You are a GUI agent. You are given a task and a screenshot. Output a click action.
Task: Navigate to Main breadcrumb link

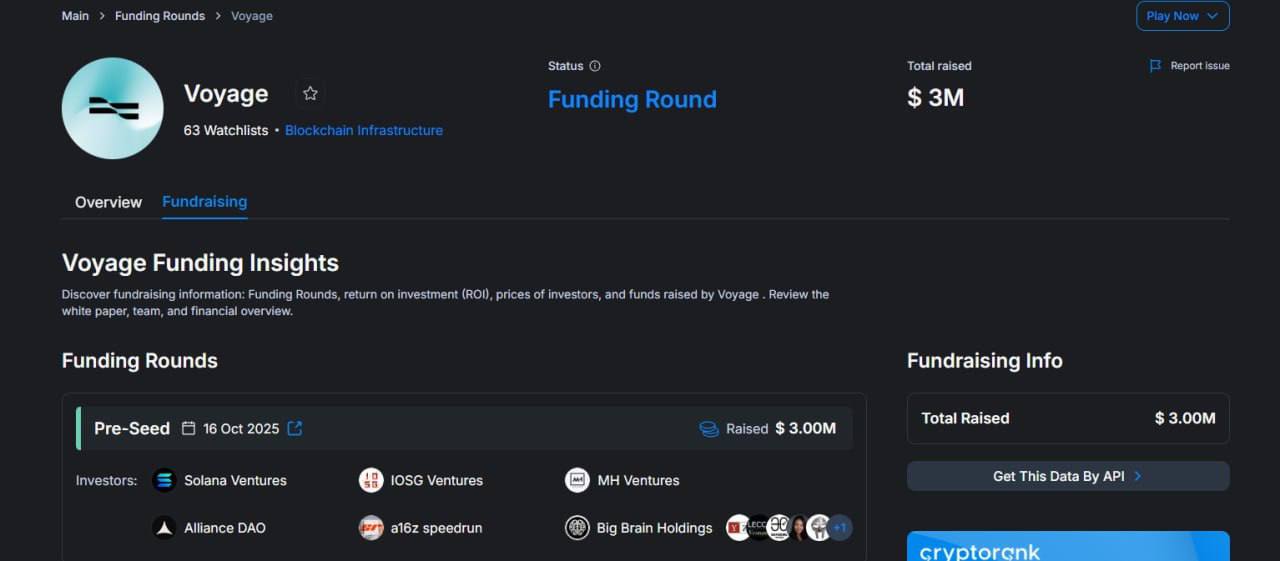(x=75, y=16)
